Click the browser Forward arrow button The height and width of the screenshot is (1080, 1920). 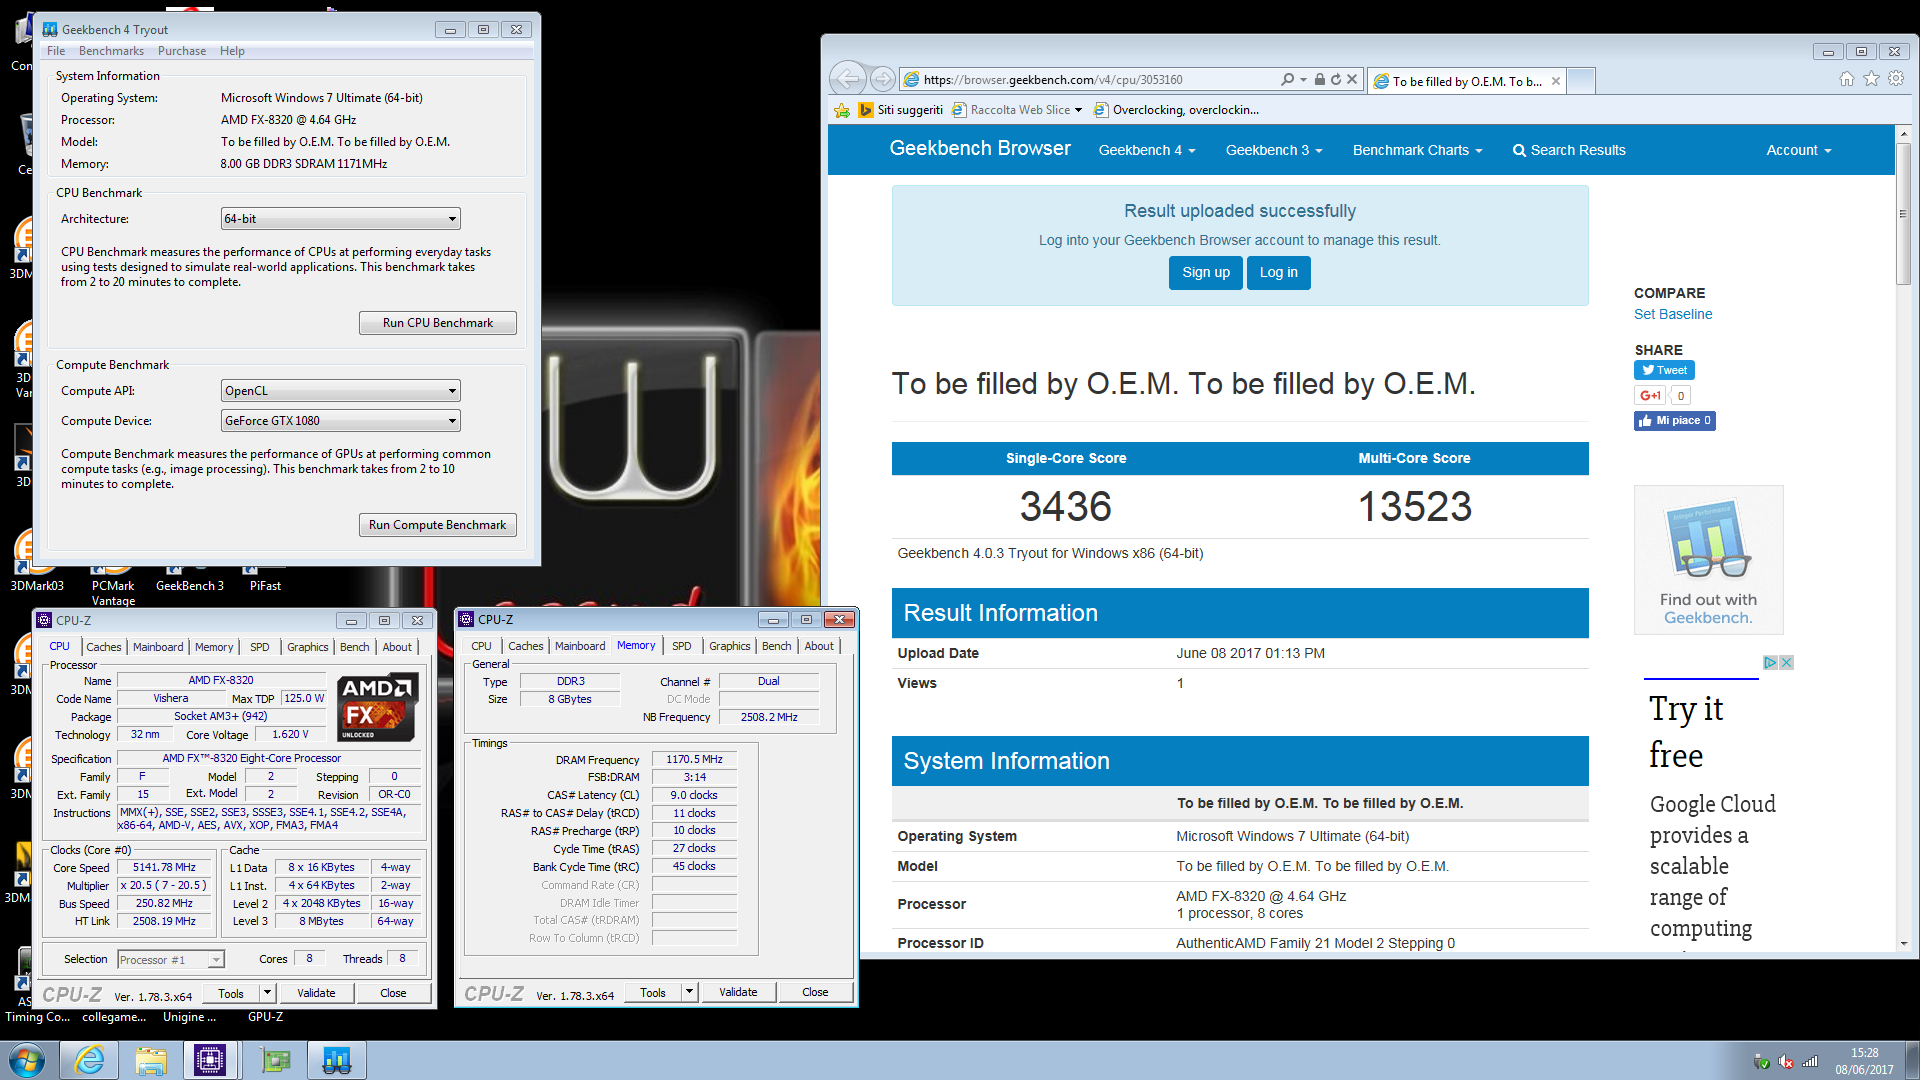pyautogui.click(x=882, y=79)
